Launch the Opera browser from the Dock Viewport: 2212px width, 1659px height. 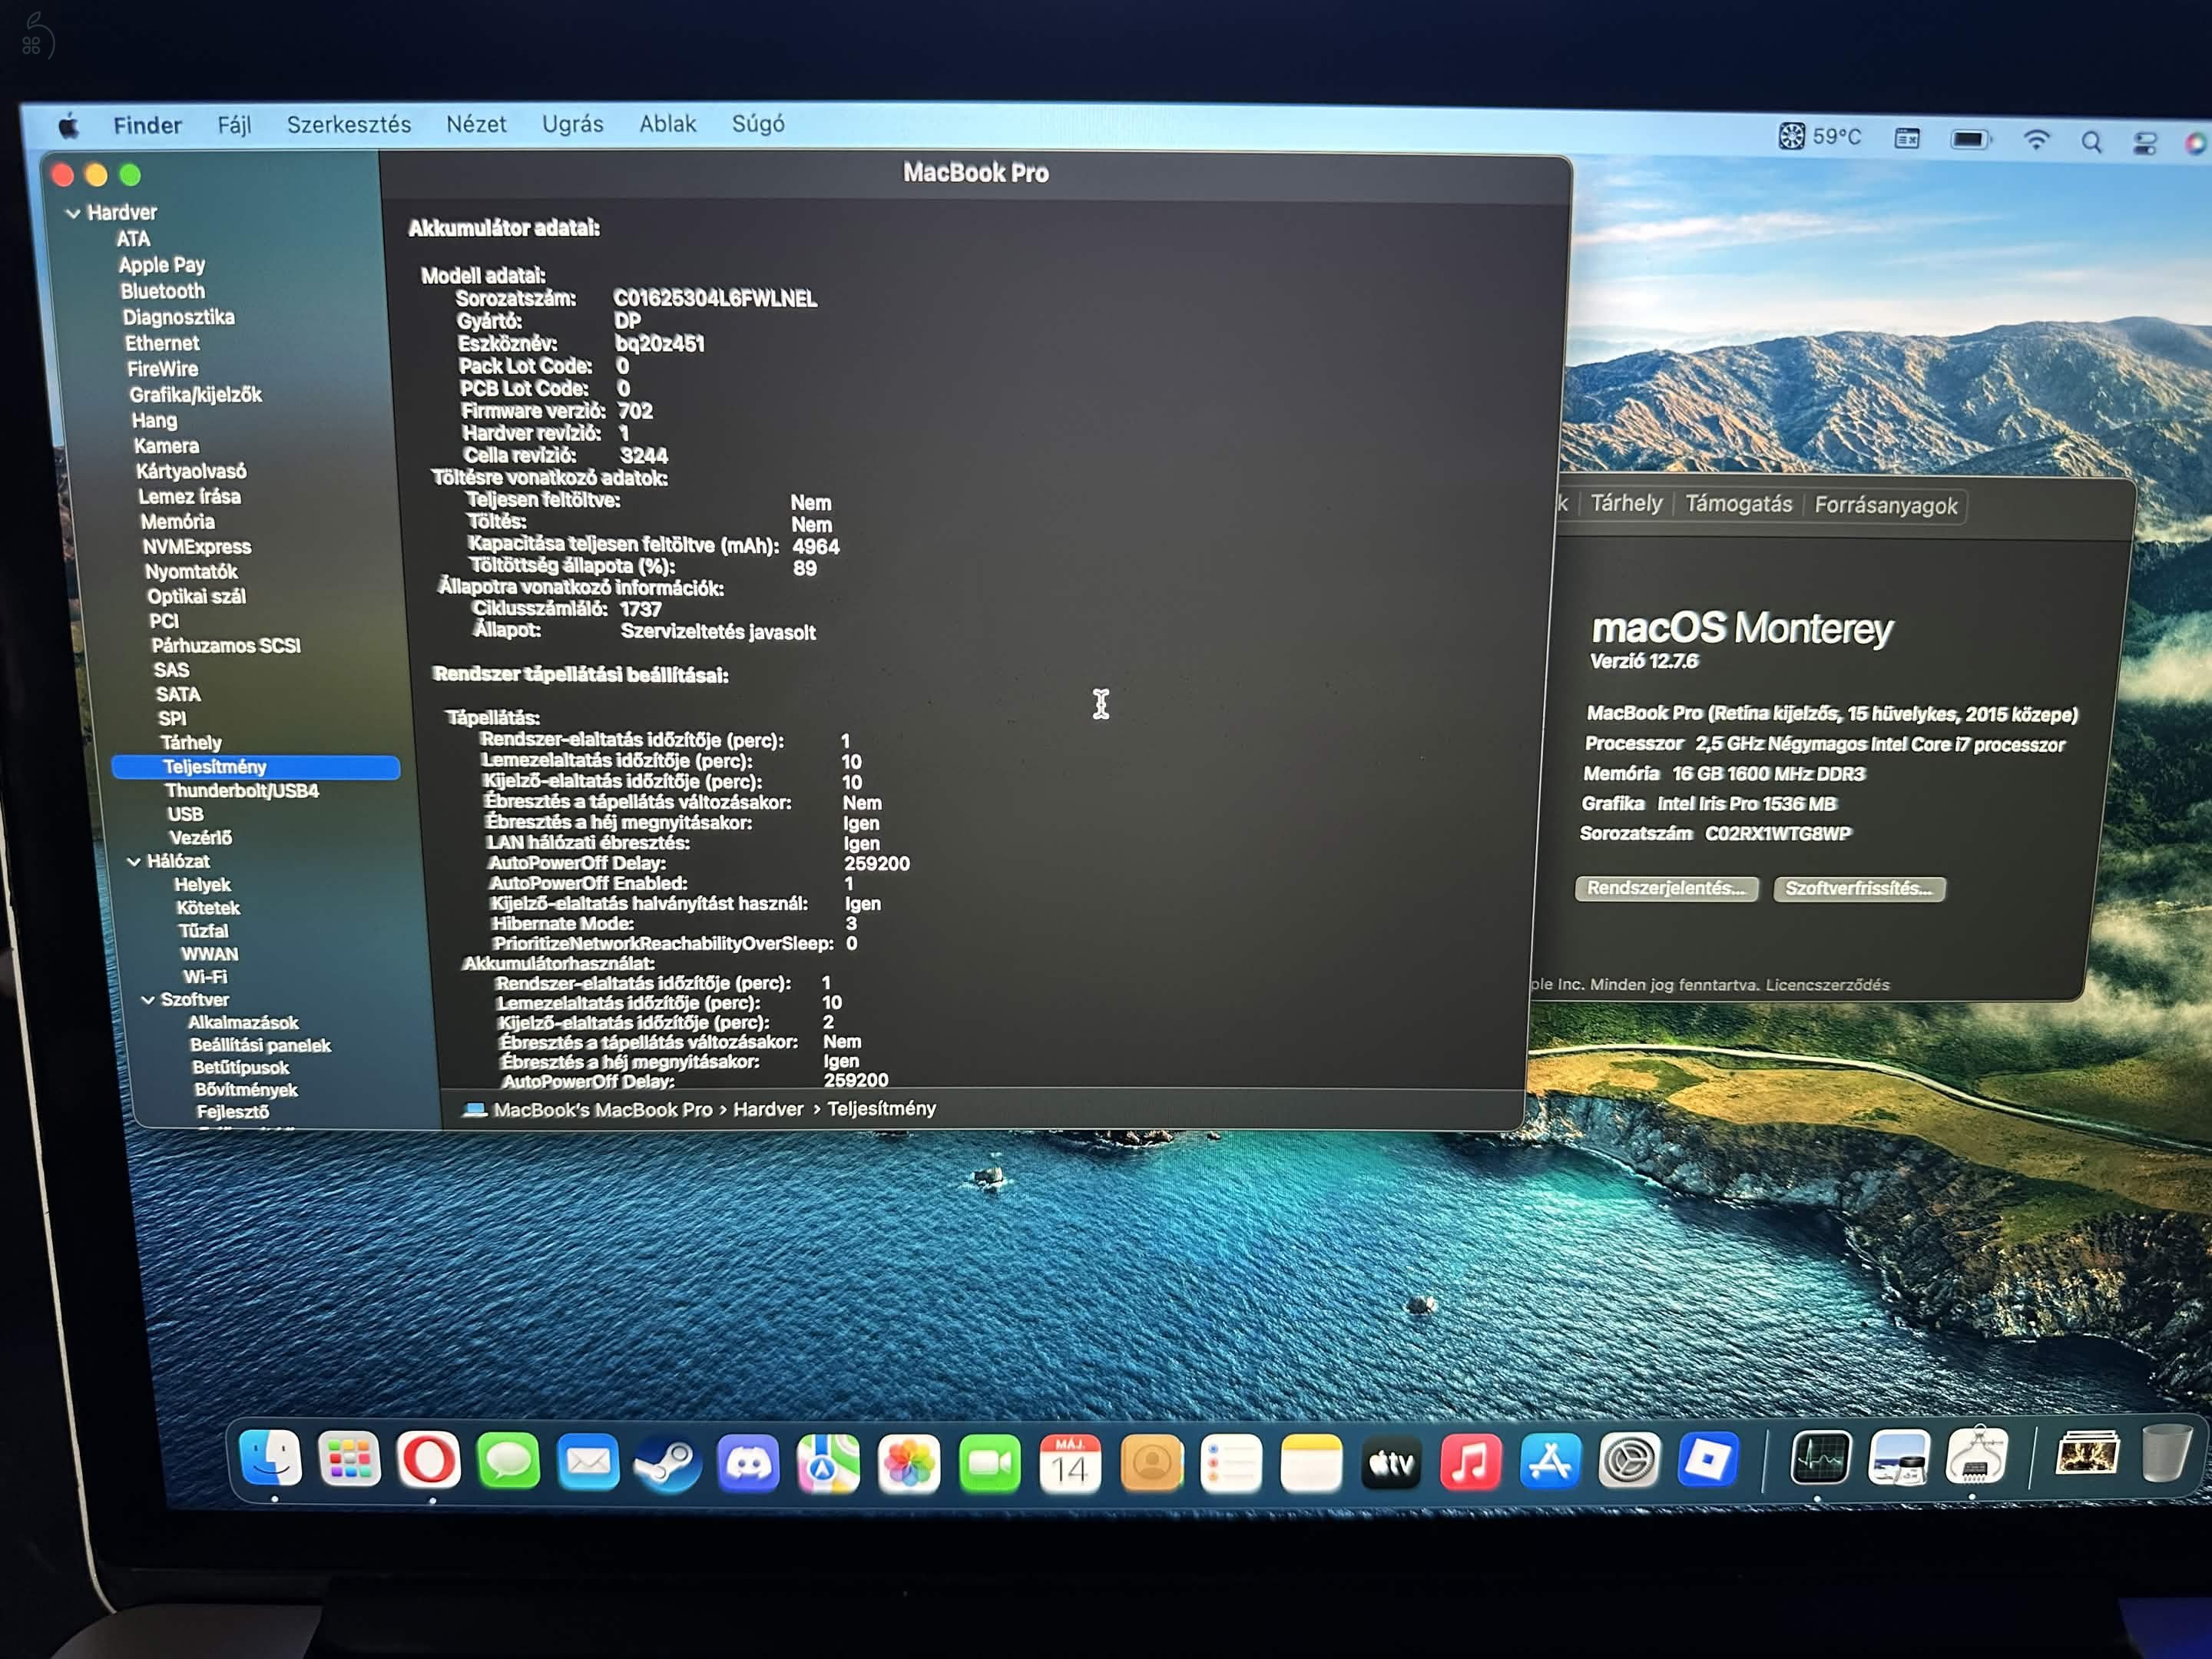click(429, 1460)
